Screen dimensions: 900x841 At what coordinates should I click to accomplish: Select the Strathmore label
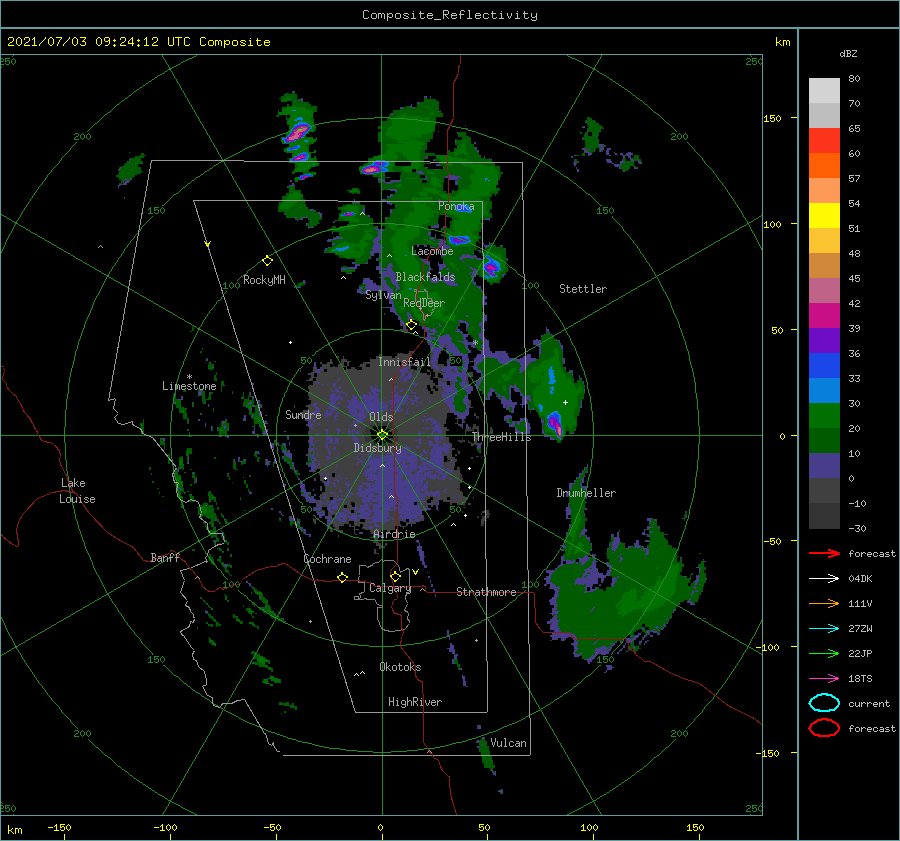[486, 592]
